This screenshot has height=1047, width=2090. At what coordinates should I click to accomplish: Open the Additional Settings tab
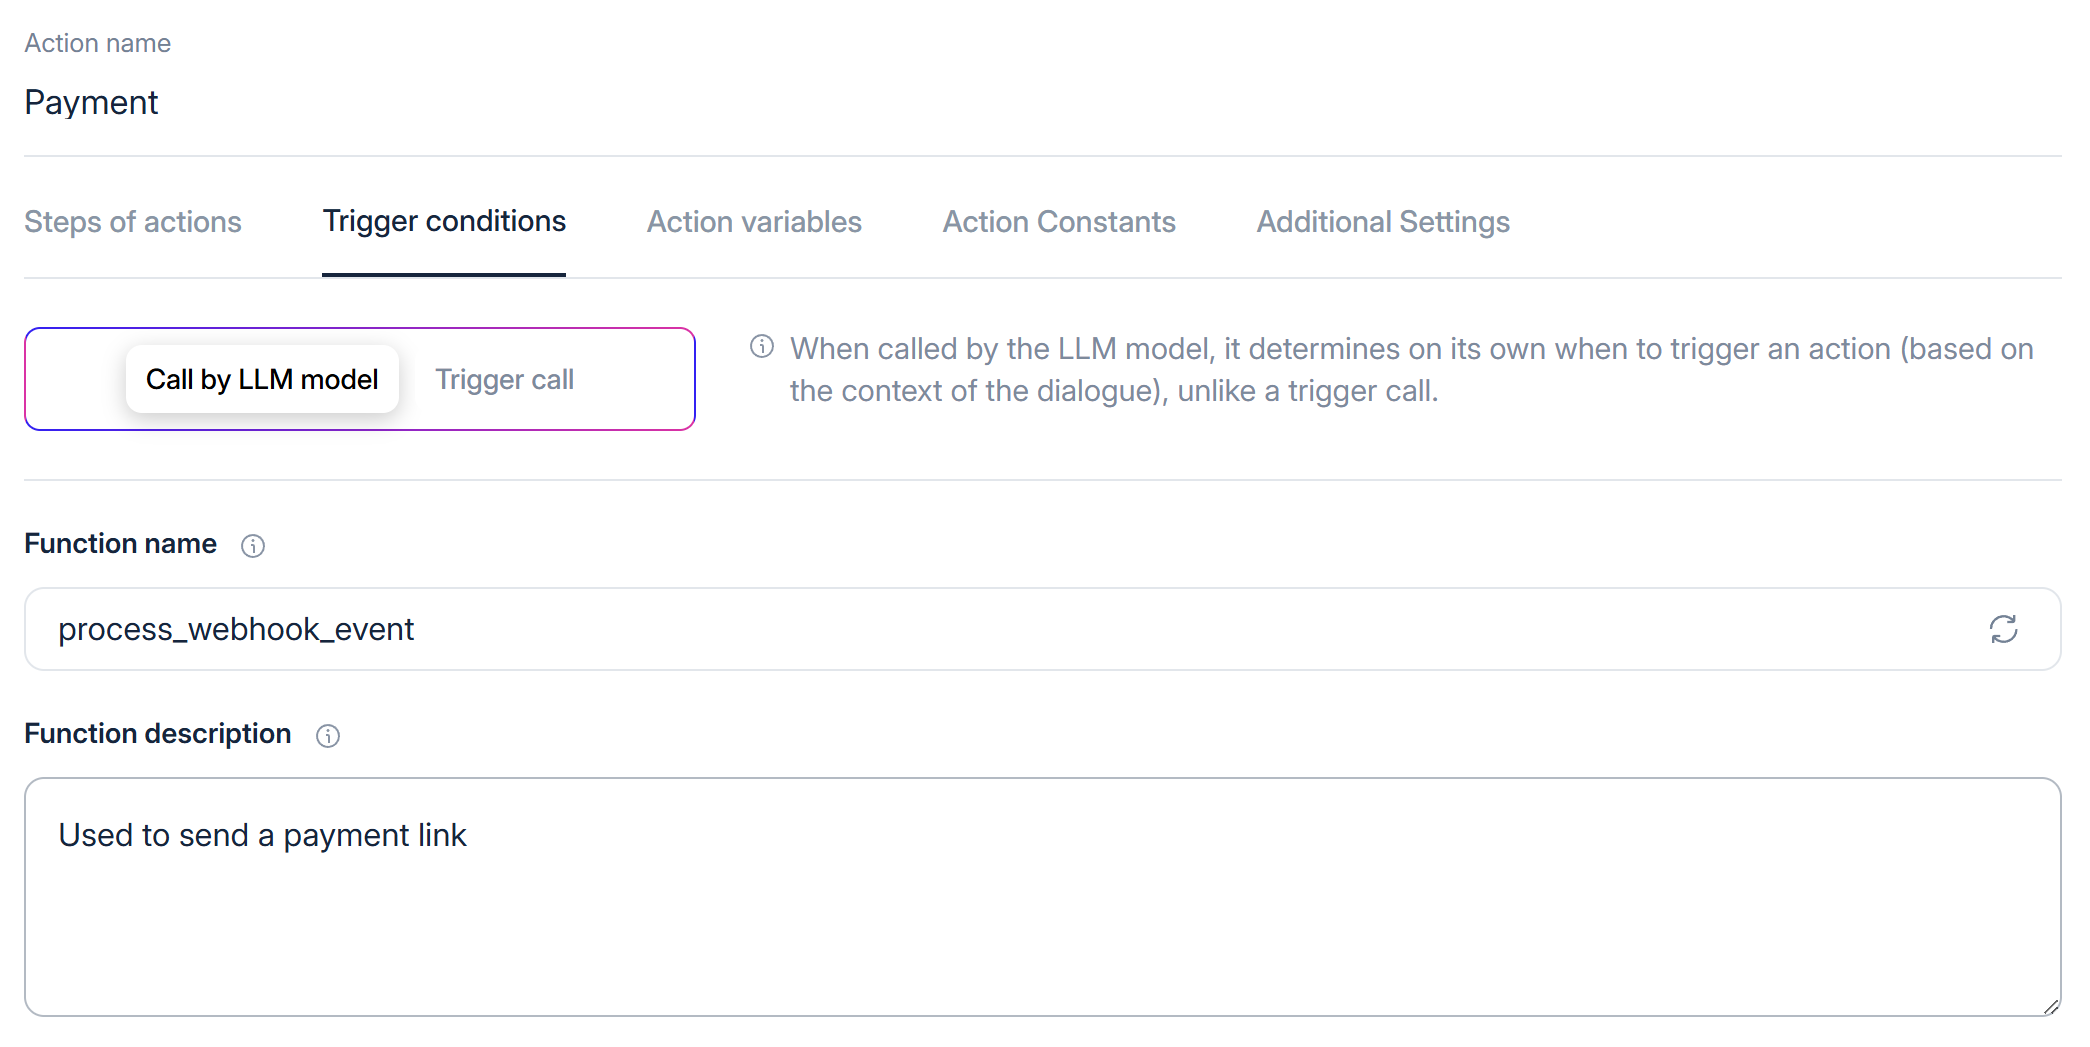tap(1383, 222)
